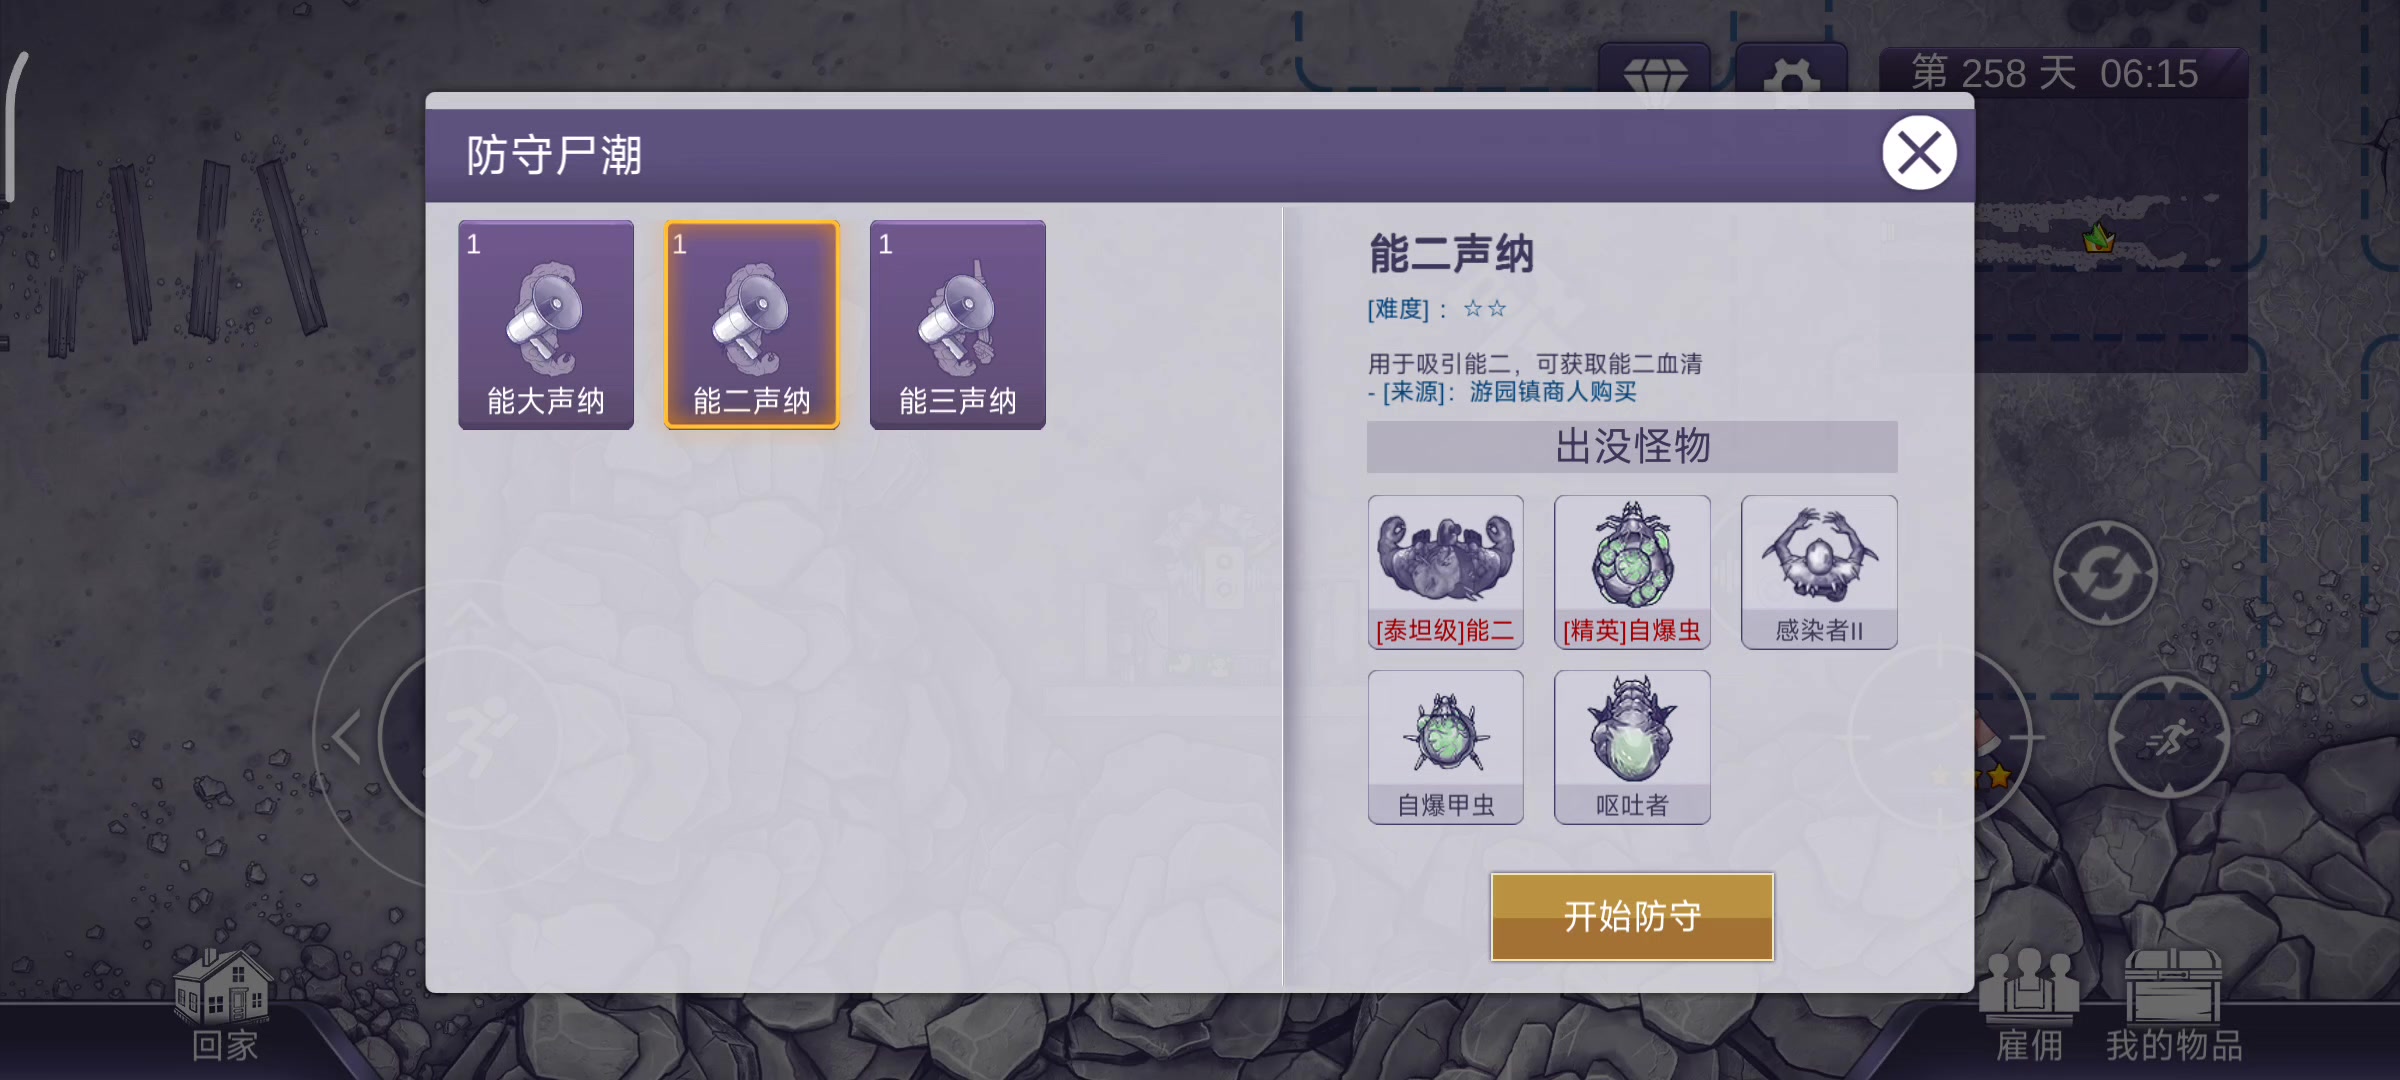Close the 防守尸潮 dialog
The width and height of the screenshot is (2400, 1080).
(1919, 153)
